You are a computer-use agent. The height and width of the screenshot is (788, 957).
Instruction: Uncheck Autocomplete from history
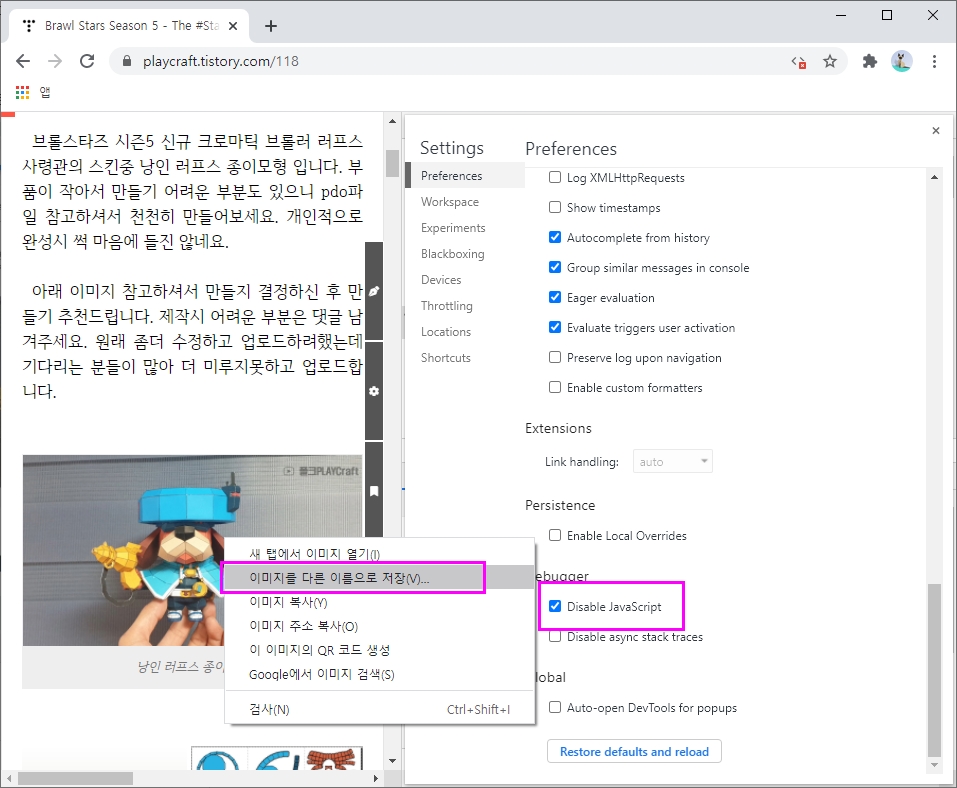coord(555,237)
